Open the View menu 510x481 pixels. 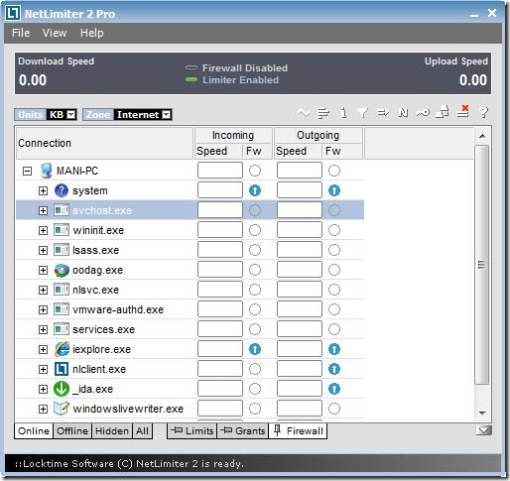54,33
